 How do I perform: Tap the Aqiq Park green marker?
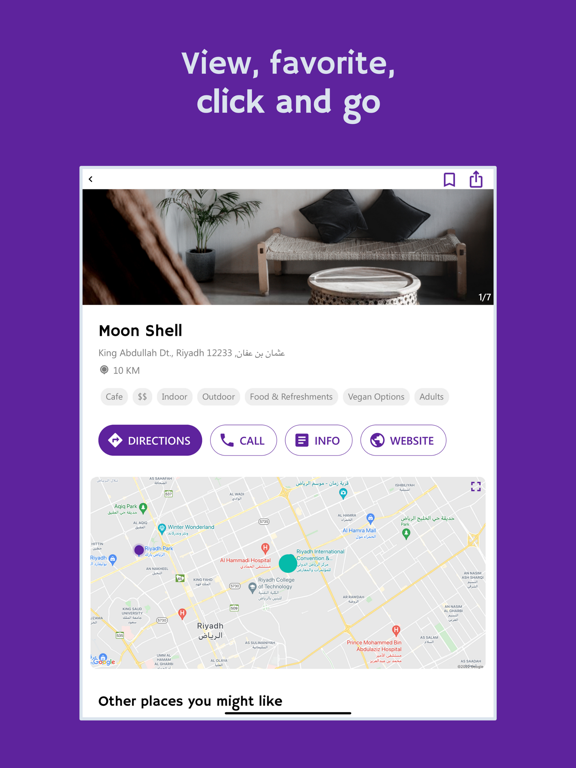coord(143,508)
